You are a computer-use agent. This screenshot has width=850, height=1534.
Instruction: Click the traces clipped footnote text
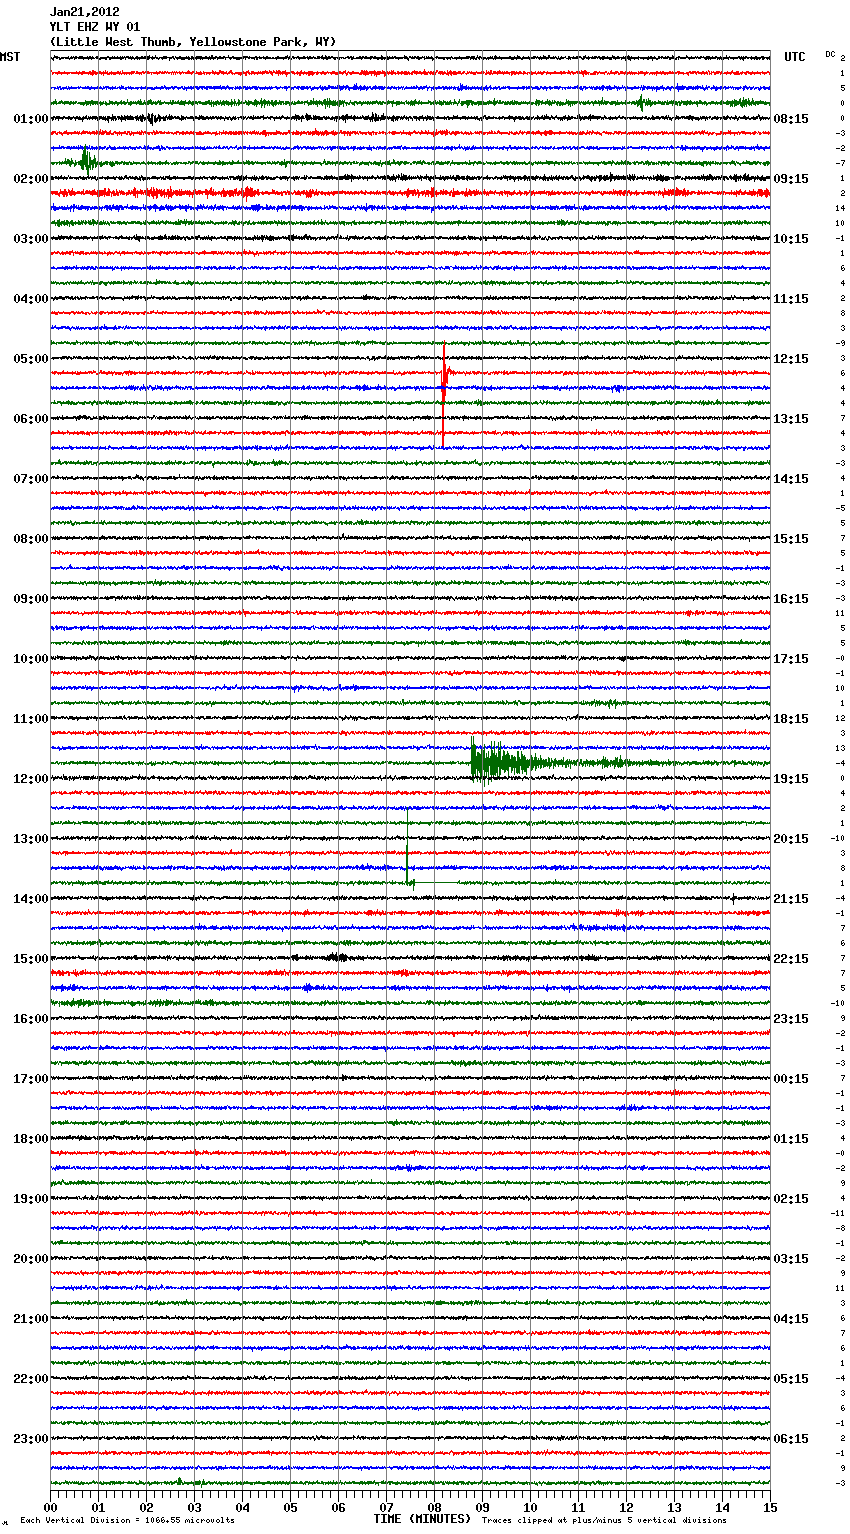[x=604, y=1520]
